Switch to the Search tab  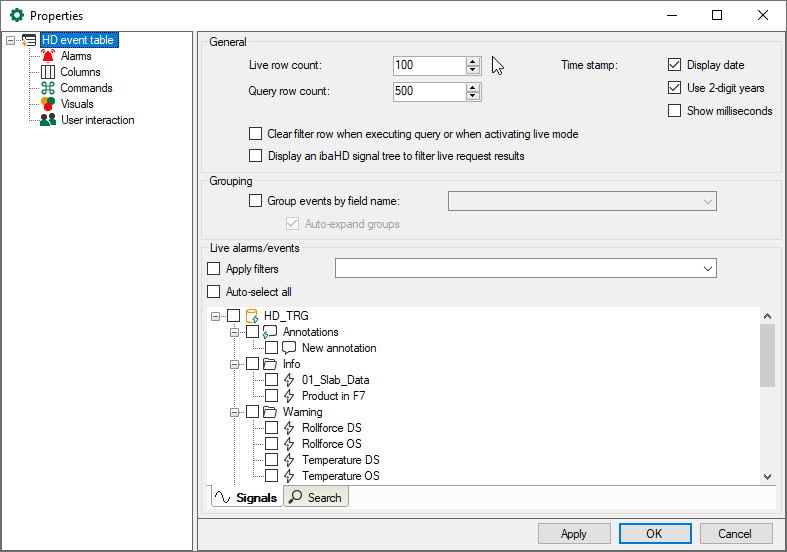(x=317, y=497)
